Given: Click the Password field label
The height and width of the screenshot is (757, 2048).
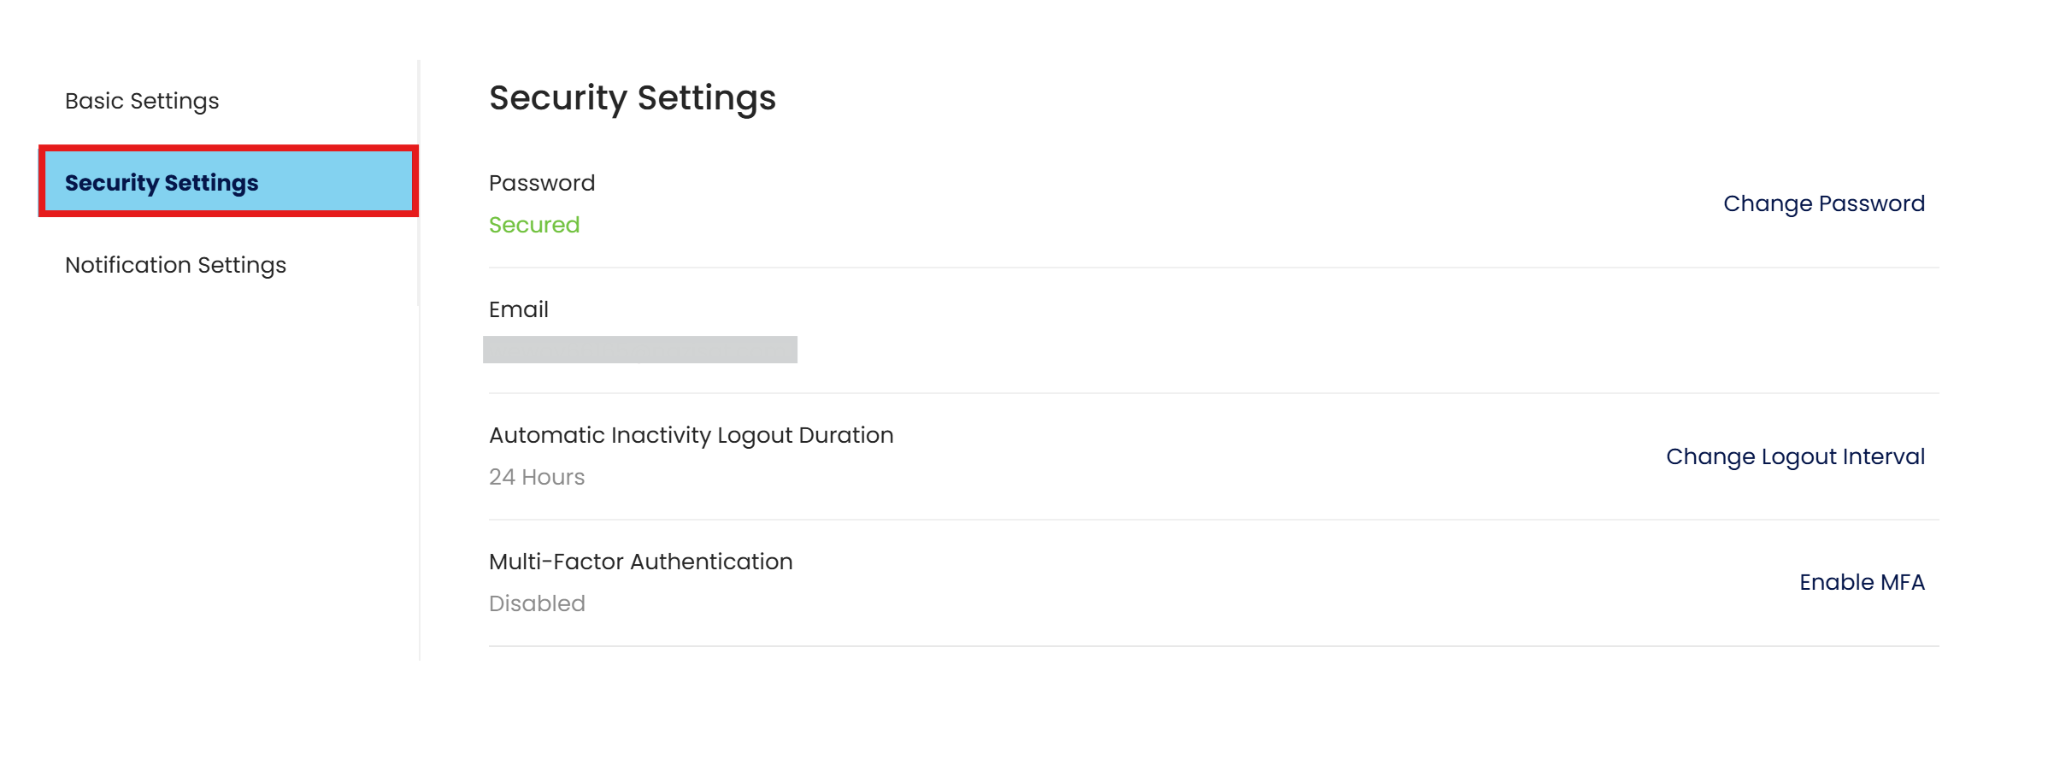Looking at the screenshot, I should [541, 183].
